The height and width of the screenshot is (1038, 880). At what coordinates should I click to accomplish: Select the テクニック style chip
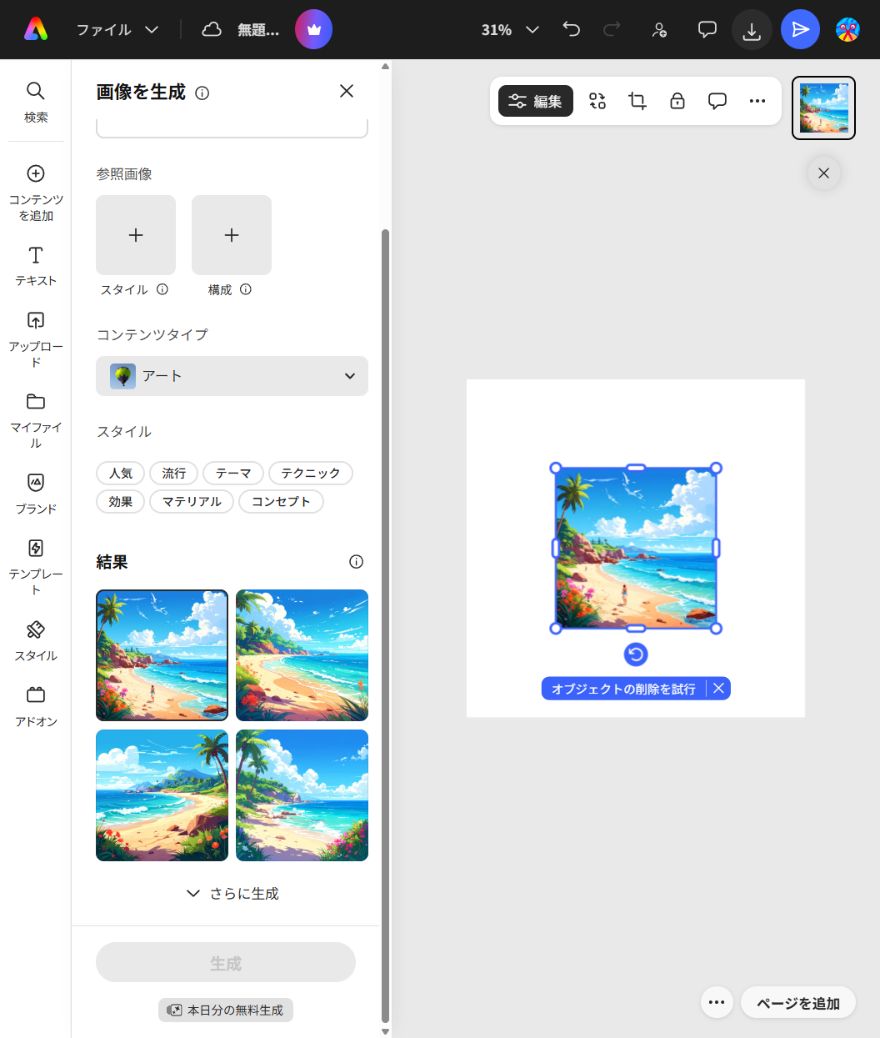311,473
